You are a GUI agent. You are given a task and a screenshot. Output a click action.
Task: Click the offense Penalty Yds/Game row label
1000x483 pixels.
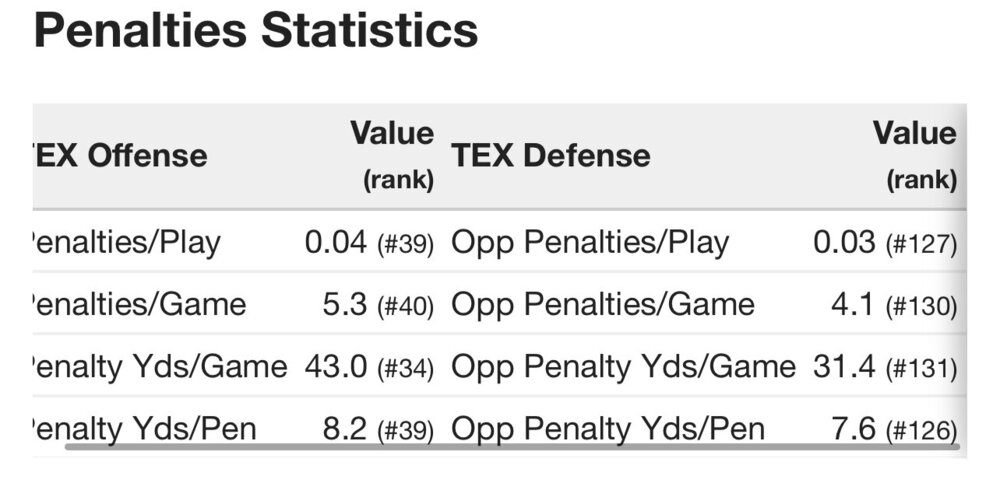point(158,367)
